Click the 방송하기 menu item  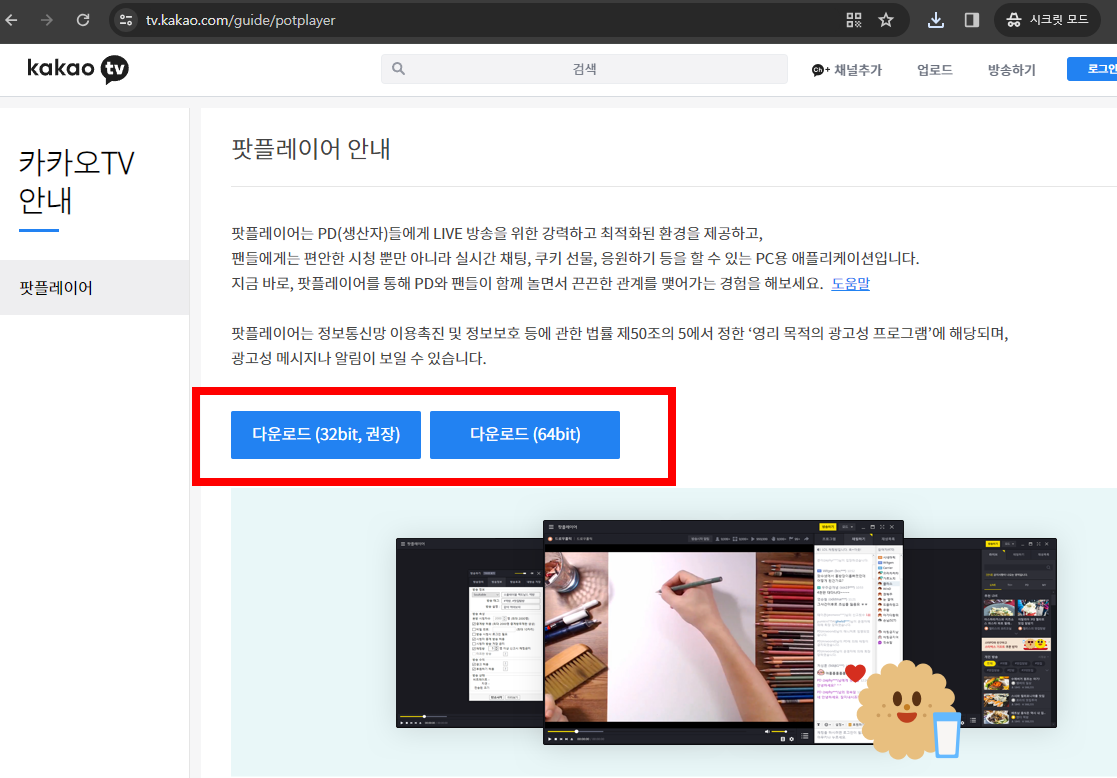1011,69
